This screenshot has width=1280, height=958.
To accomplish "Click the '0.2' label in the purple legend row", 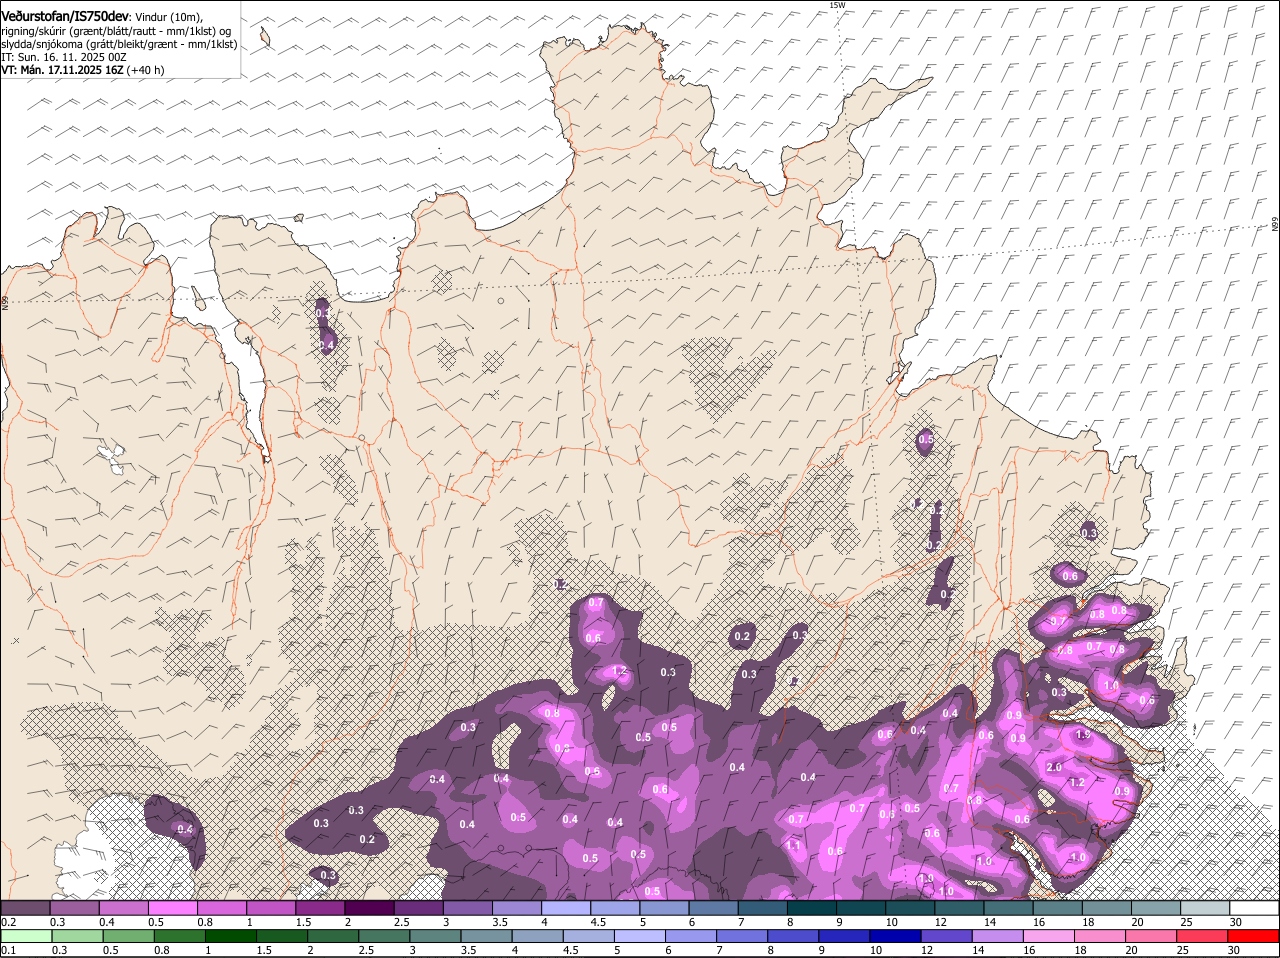I will (8, 922).
